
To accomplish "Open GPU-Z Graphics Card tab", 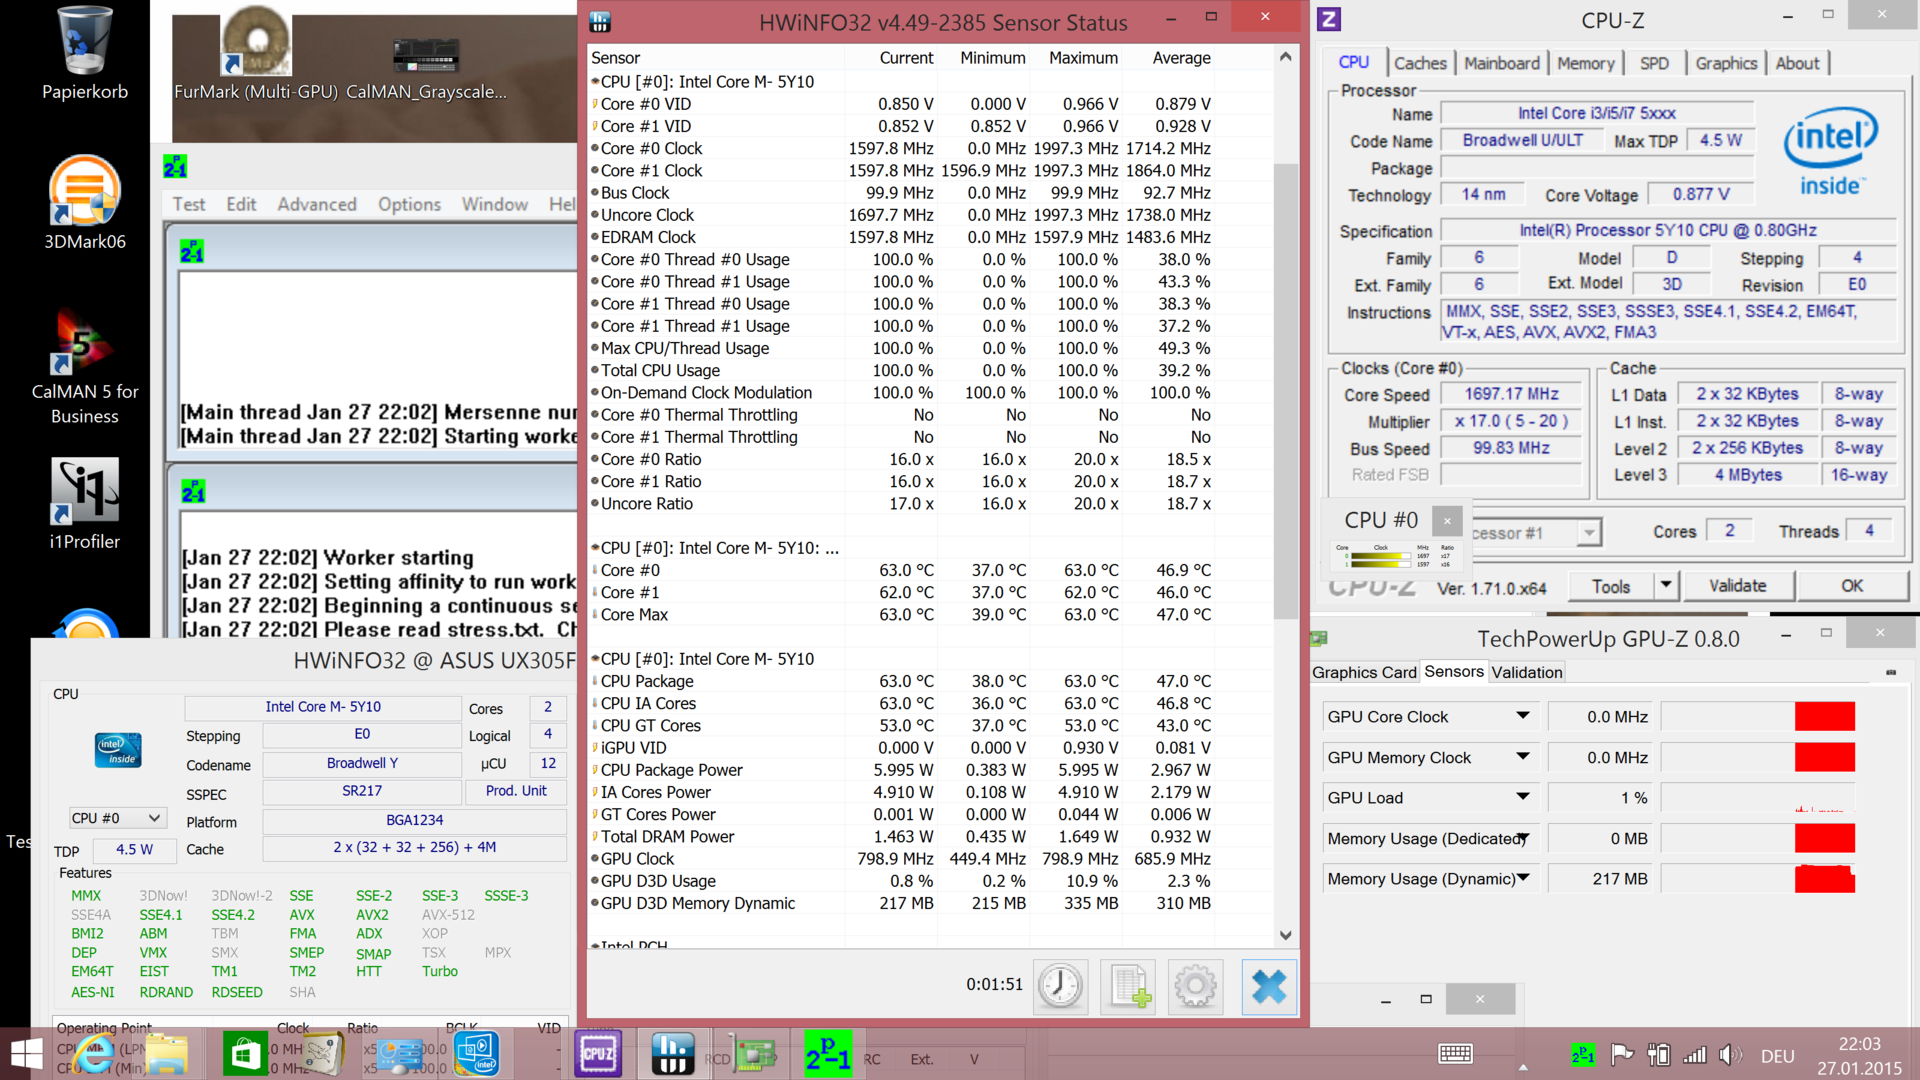I will (x=1364, y=672).
